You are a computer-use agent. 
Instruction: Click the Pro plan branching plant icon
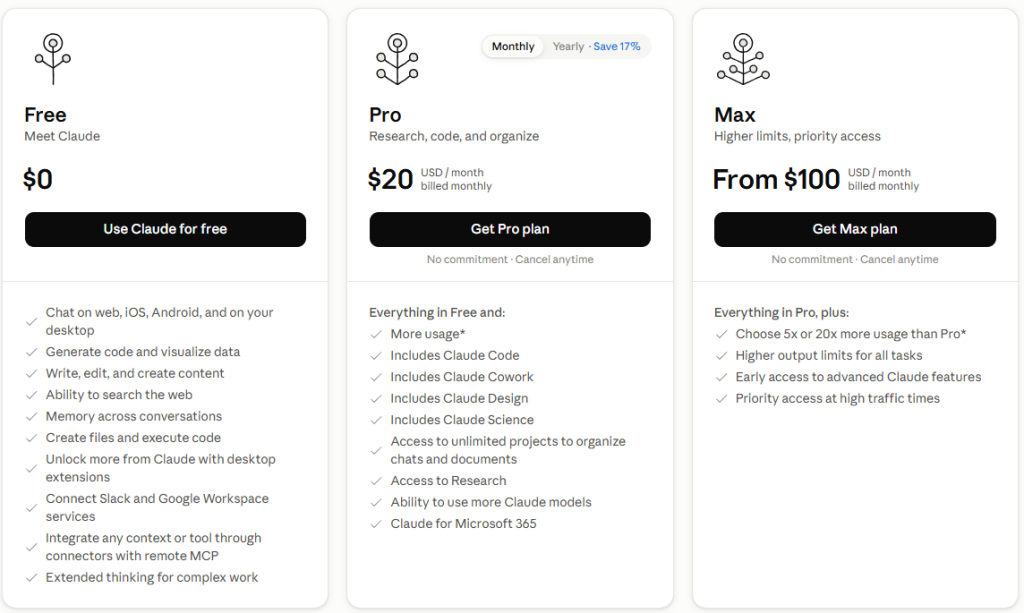[397, 59]
